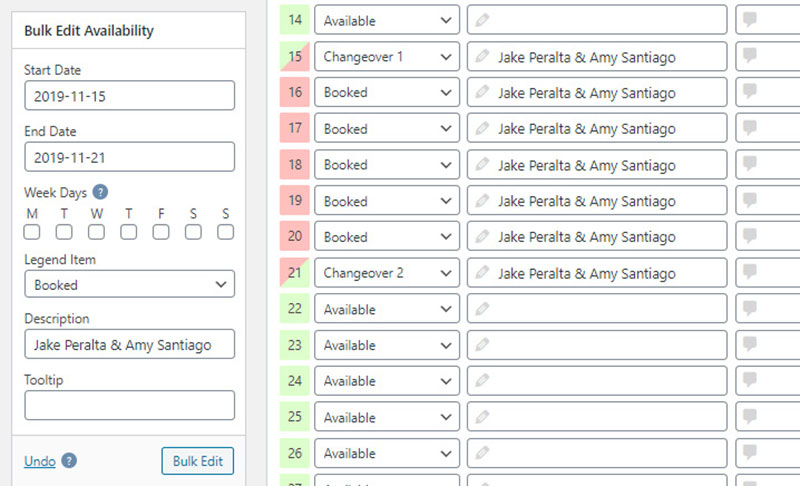Image resolution: width=800 pixels, height=486 pixels.
Task: Click the split-color day 21 date cell
Action: pos(294,272)
